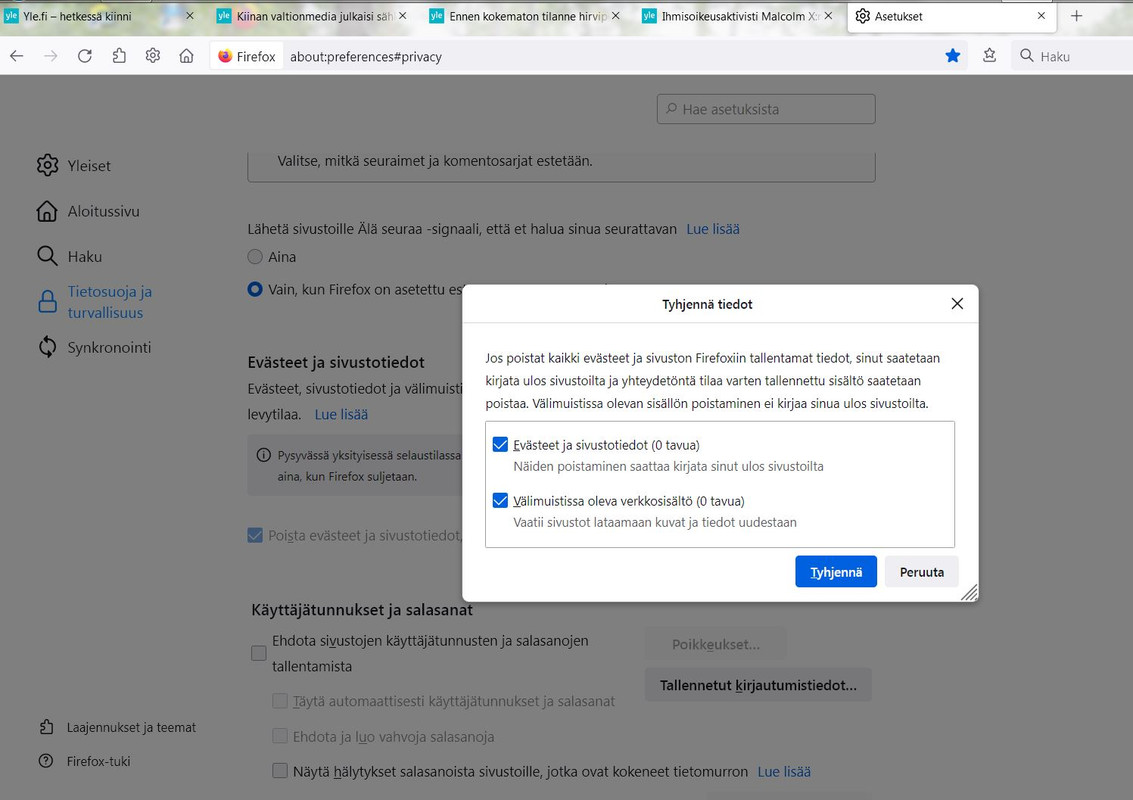Select the Vain, kun Firefox on asetettu radio button
This screenshot has height=800, width=1133.
(x=255, y=289)
